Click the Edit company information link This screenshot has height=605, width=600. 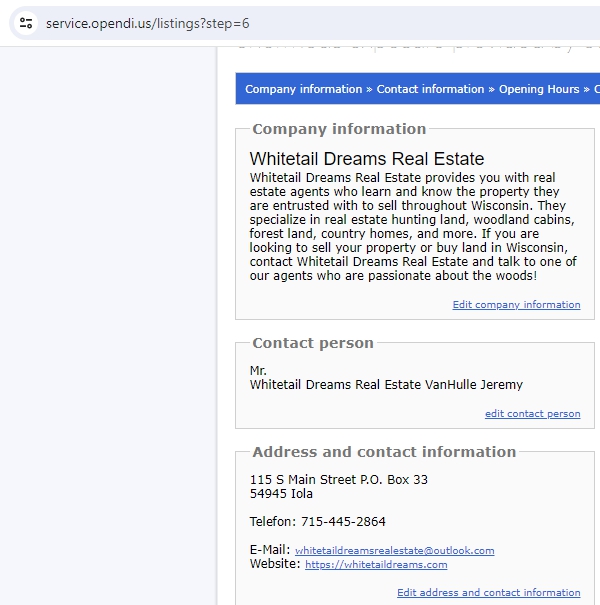pos(516,305)
